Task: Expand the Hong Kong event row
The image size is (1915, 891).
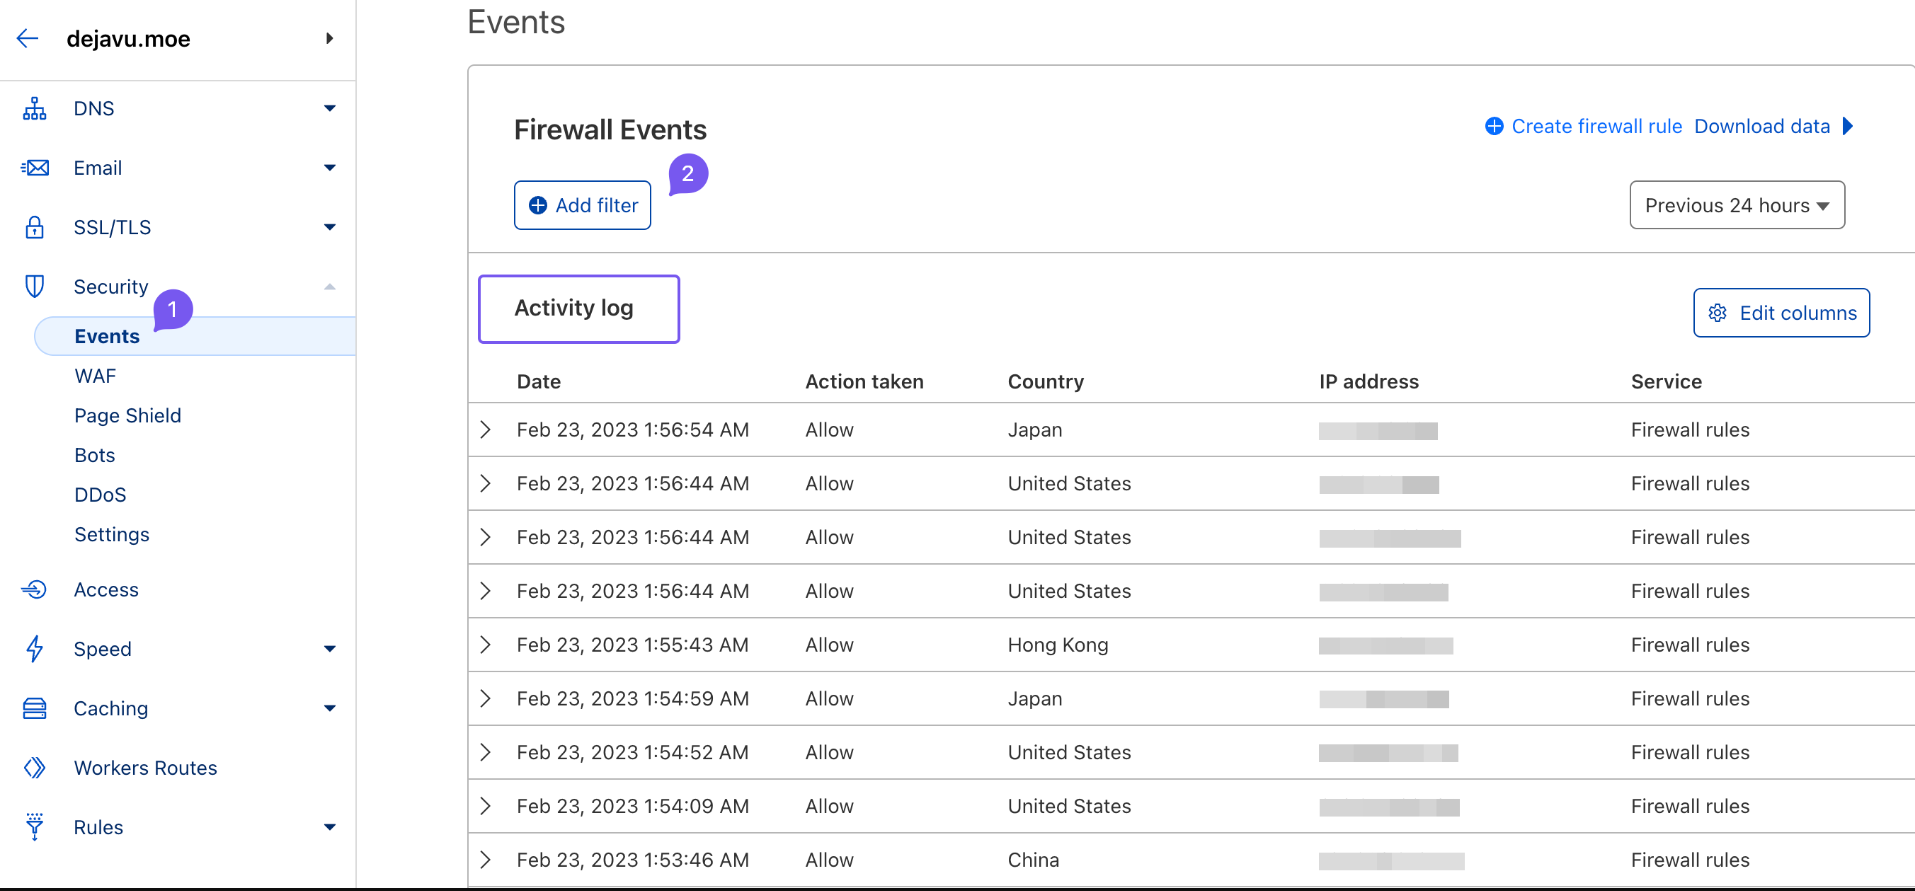Action: [x=486, y=645]
